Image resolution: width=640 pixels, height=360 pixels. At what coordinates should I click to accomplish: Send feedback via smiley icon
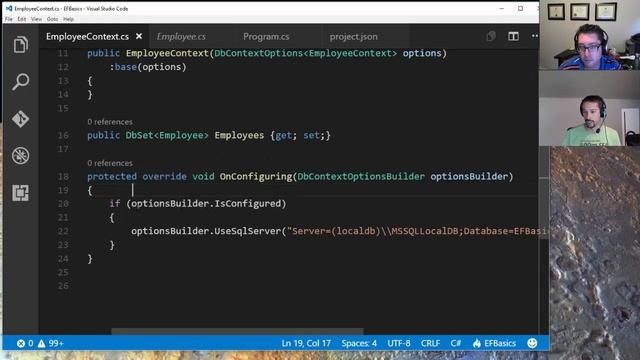532,343
